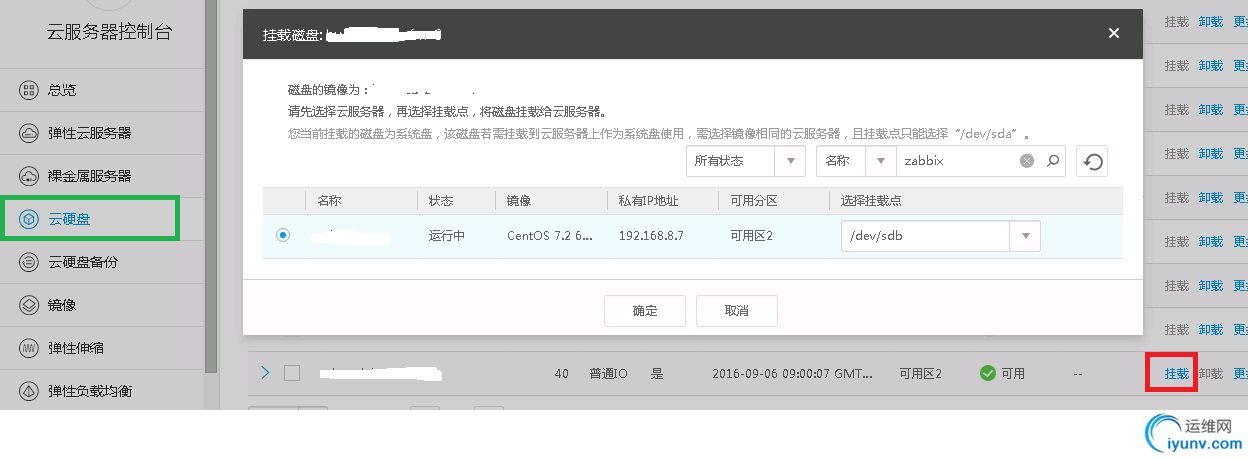
Task: Tick the checkbox of the bottom disk row
Action: coord(292,373)
